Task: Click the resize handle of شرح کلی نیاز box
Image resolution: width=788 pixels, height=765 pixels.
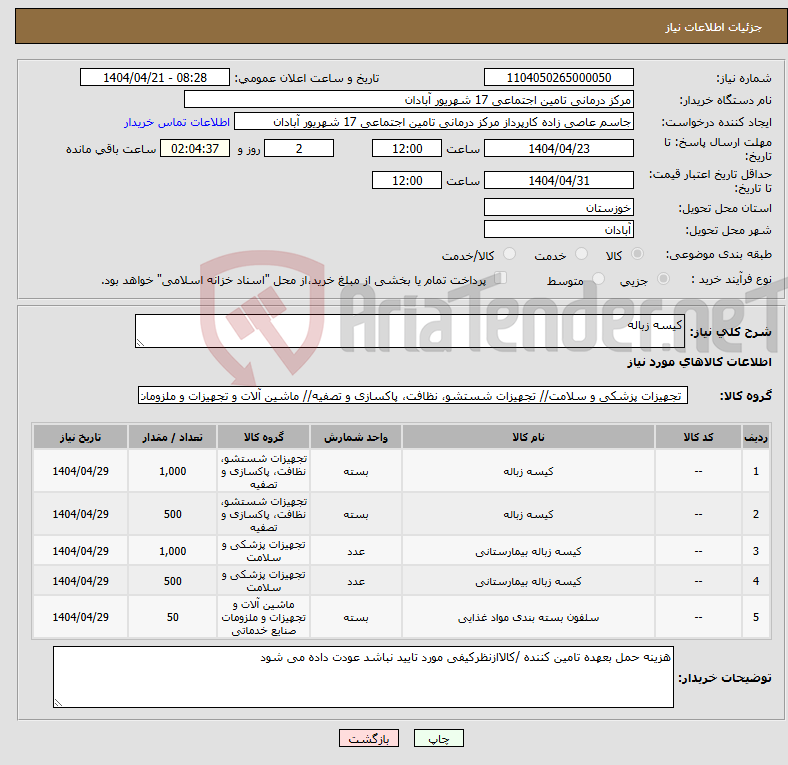Action: tap(140, 342)
